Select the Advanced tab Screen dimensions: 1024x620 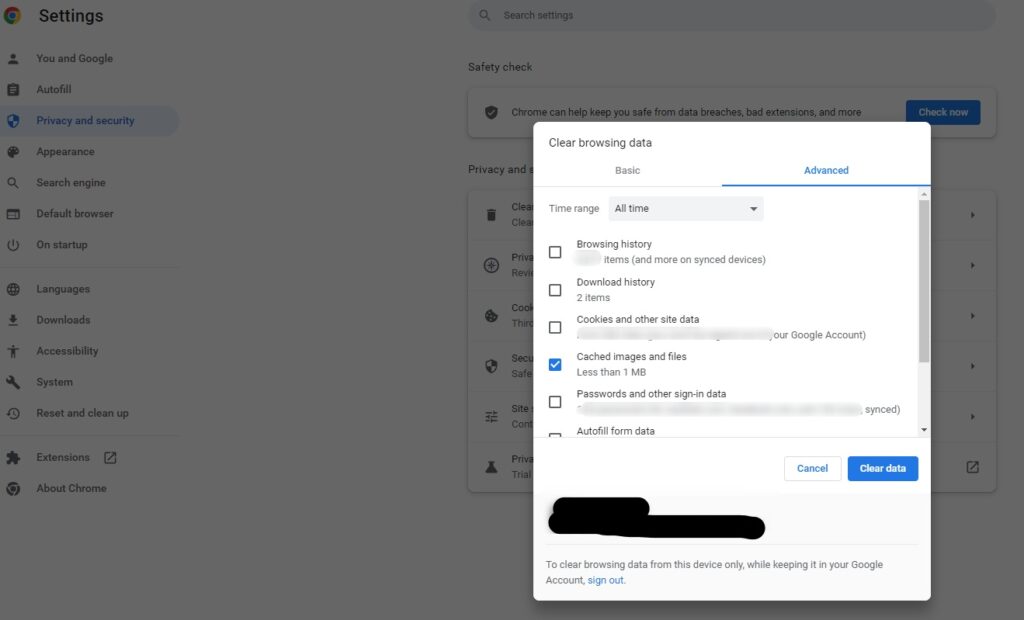(x=826, y=171)
